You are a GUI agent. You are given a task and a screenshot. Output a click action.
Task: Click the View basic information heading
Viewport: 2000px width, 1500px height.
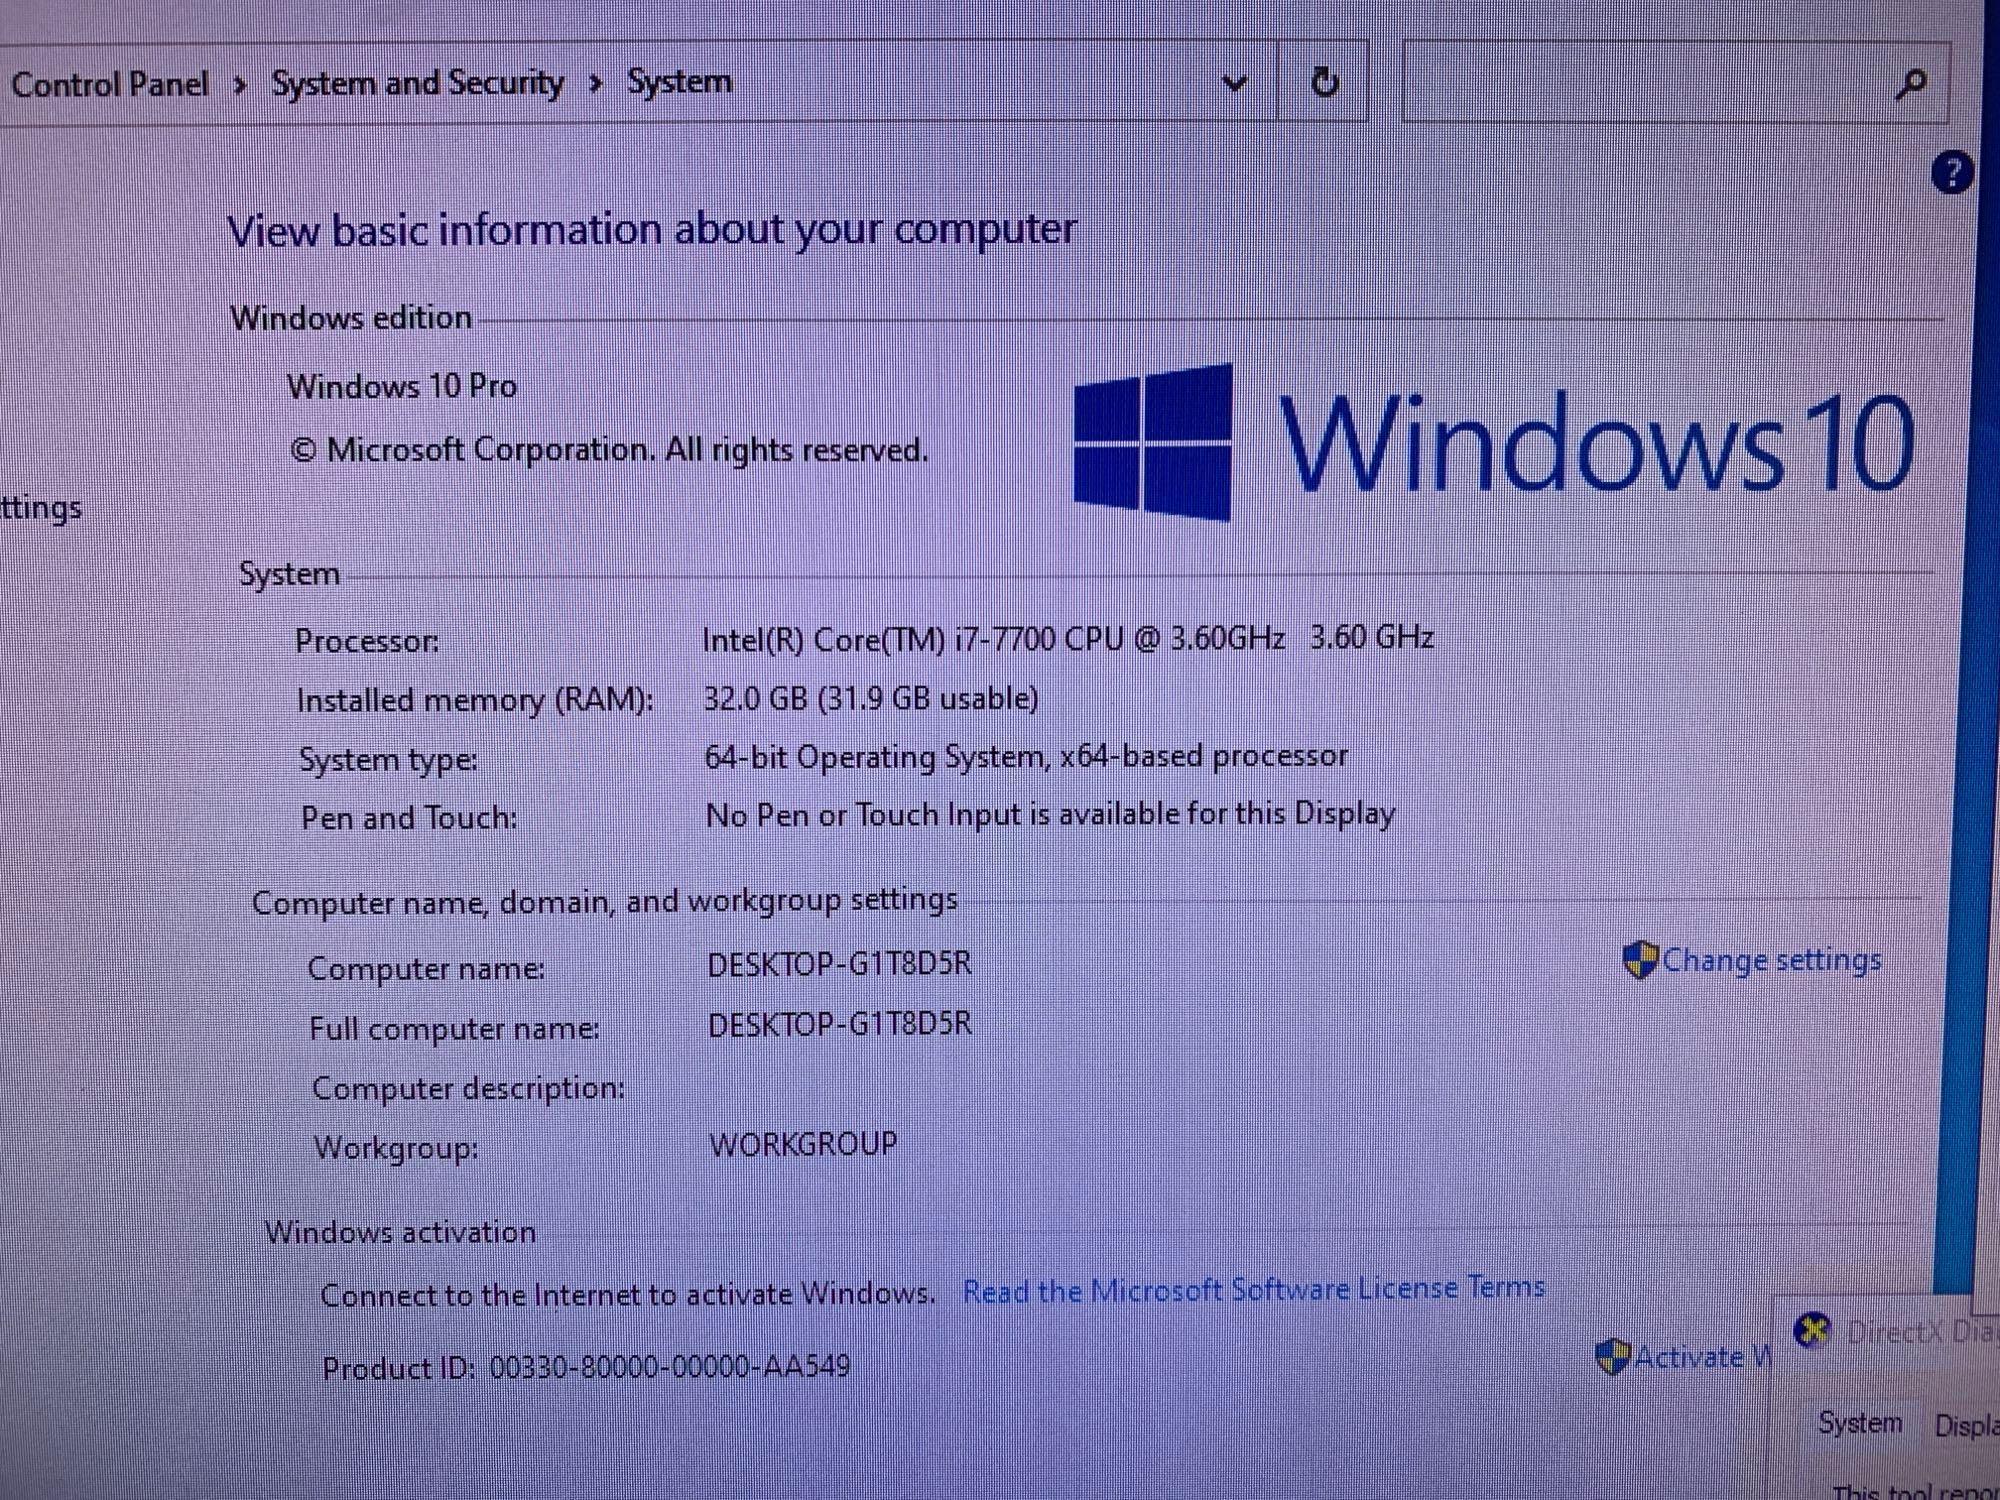pos(652,230)
